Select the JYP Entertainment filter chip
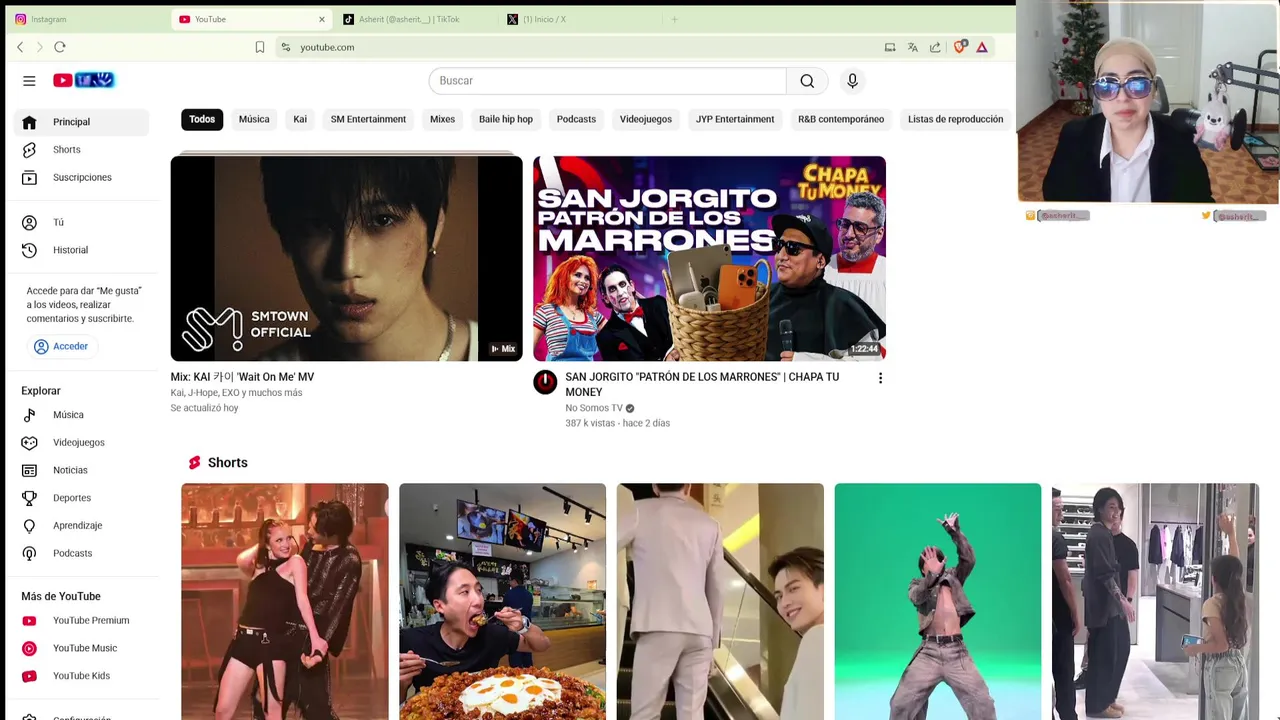The height and width of the screenshot is (720, 1280). [735, 119]
